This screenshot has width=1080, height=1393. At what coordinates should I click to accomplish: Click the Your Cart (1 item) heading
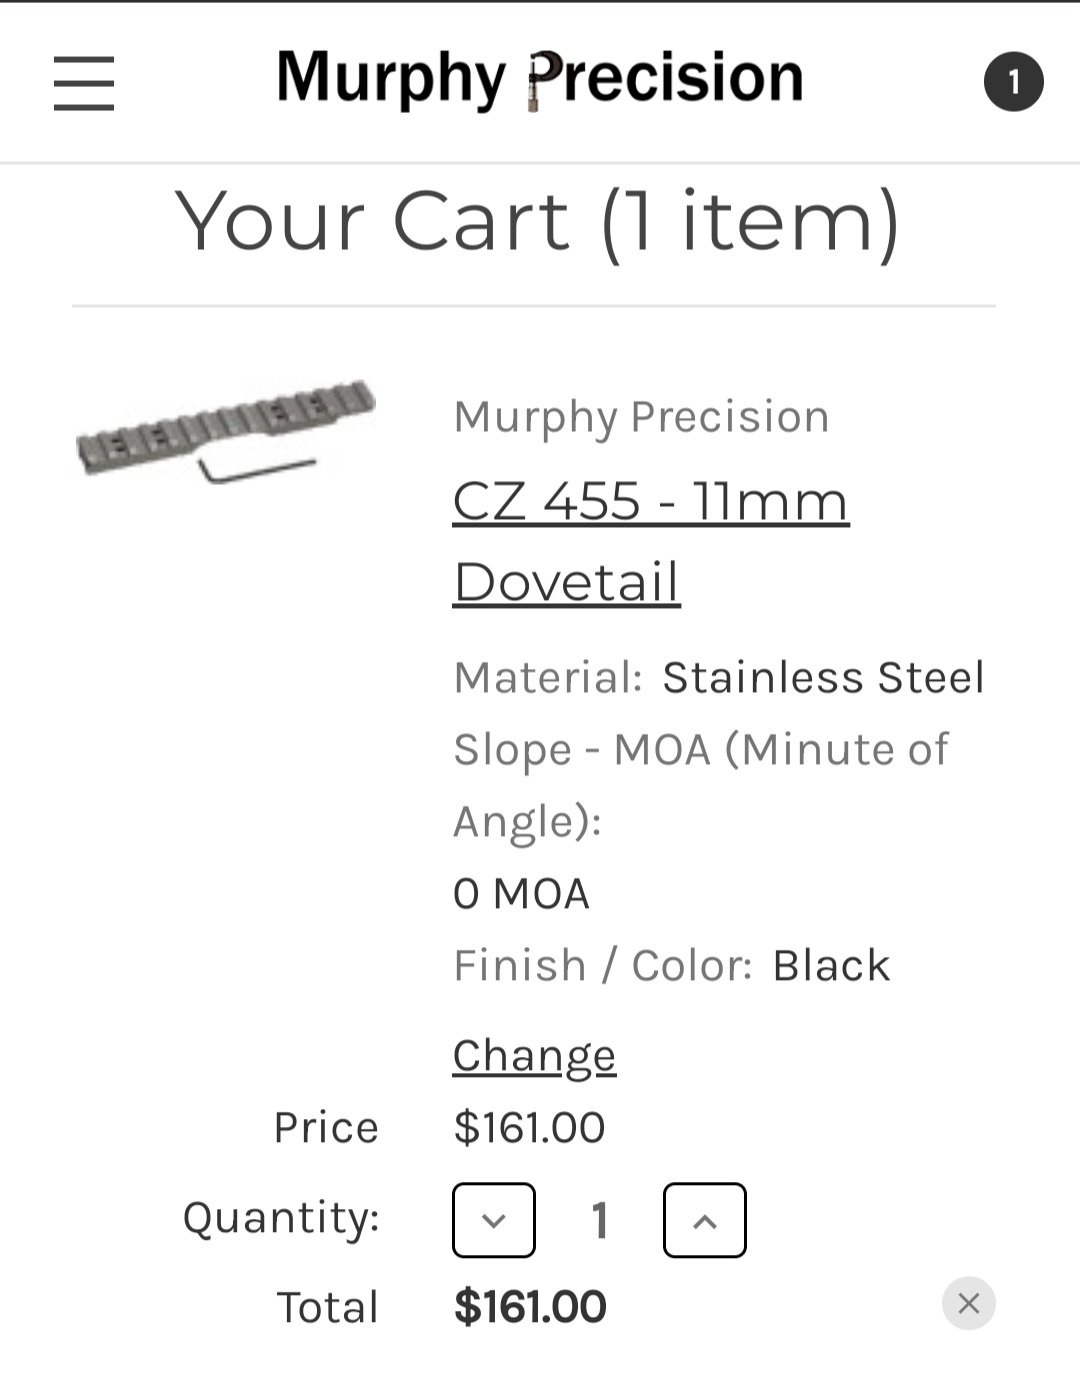pos(538,222)
